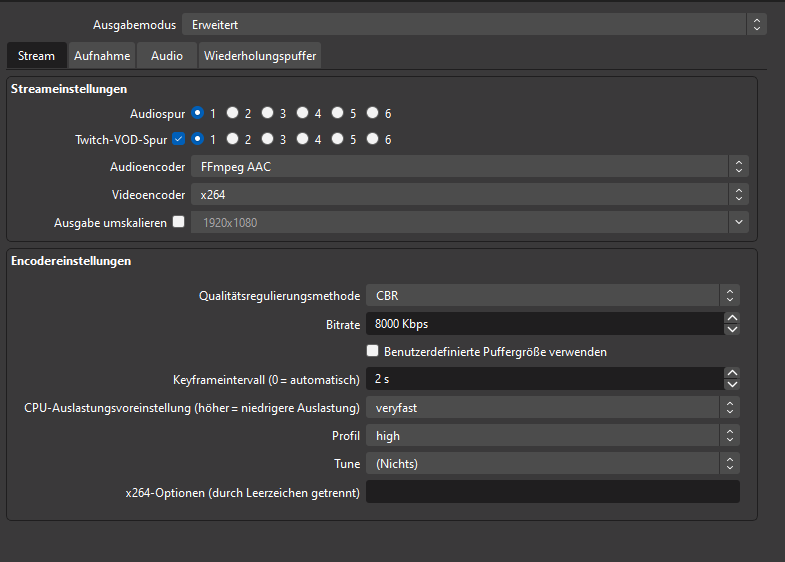This screenshot has height=562, width=785.
Task: Select Twitch-VOD-Spur track 4
Action: pos(302,139)
